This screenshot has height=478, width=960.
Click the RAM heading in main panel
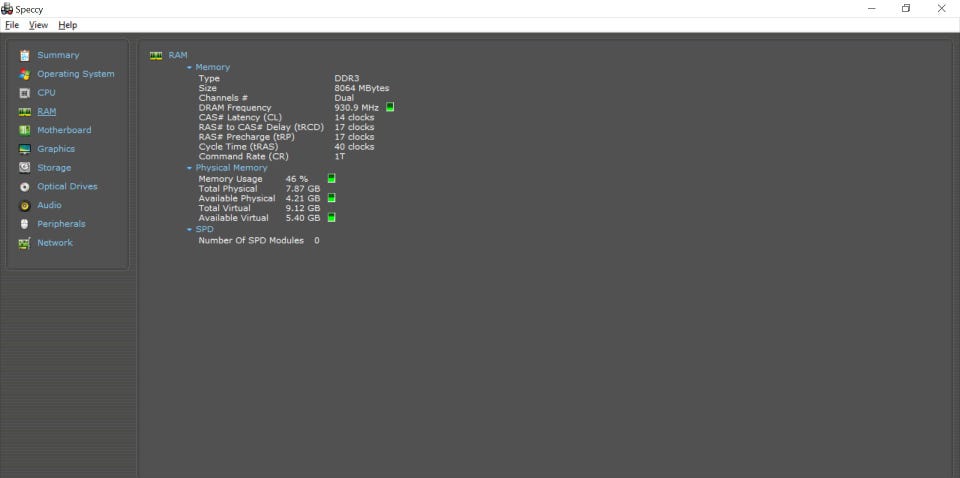coord(178,55)
